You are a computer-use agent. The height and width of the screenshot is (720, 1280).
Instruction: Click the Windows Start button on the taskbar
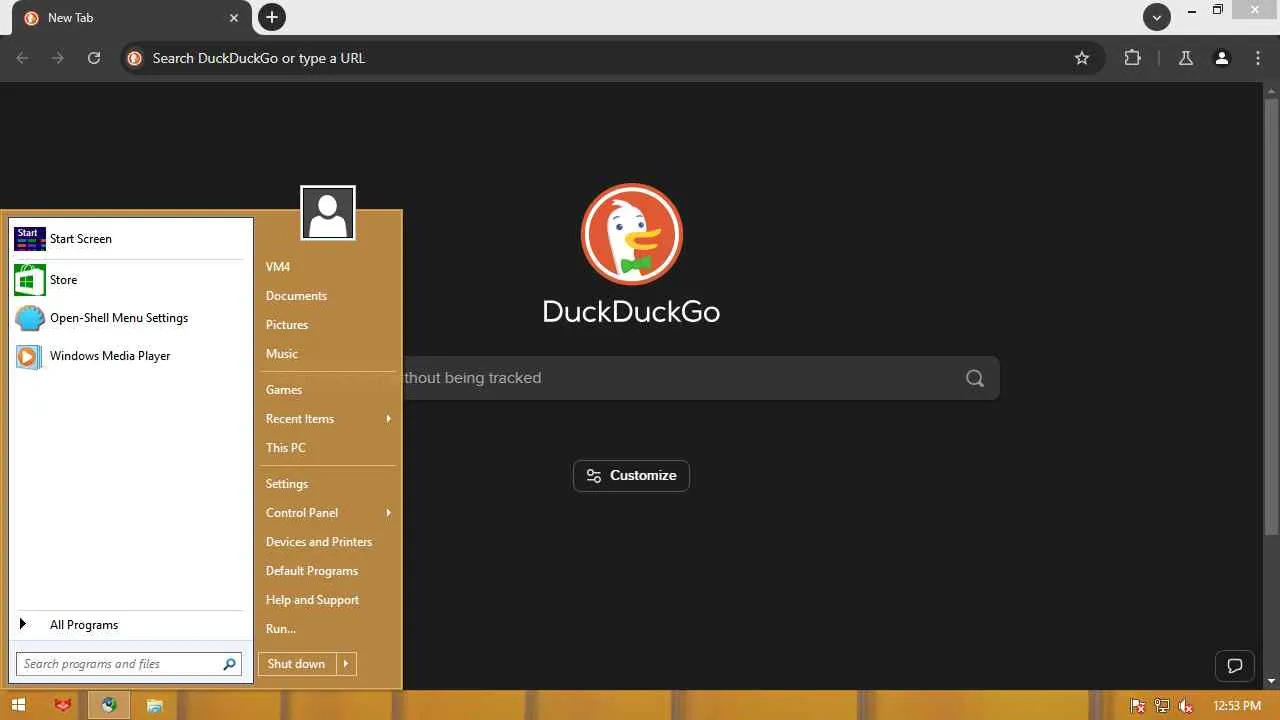(18, 705)
